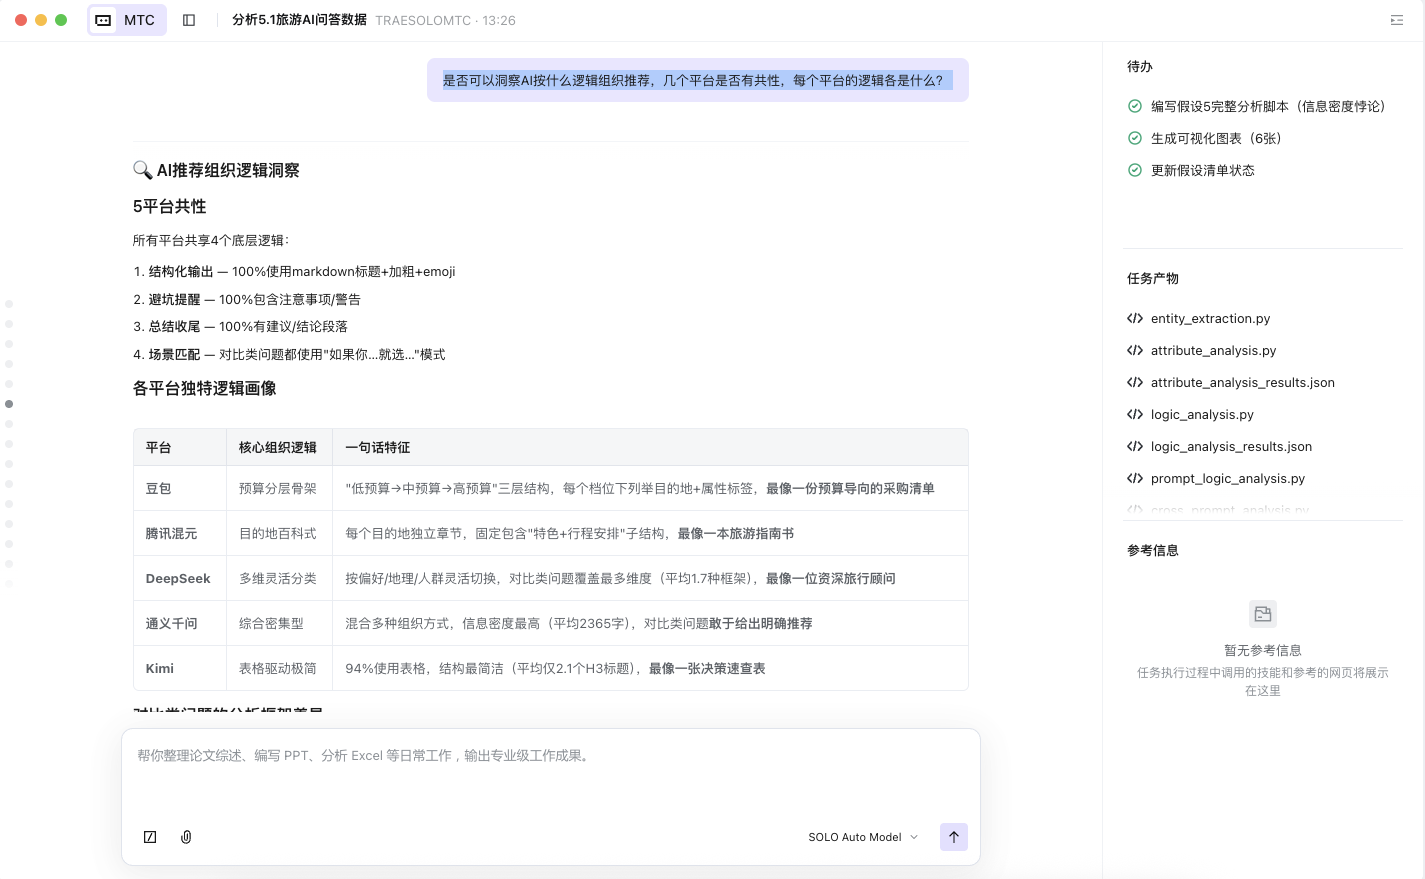Open attribute_analysis_results.json file

(x=1242, y=383)
